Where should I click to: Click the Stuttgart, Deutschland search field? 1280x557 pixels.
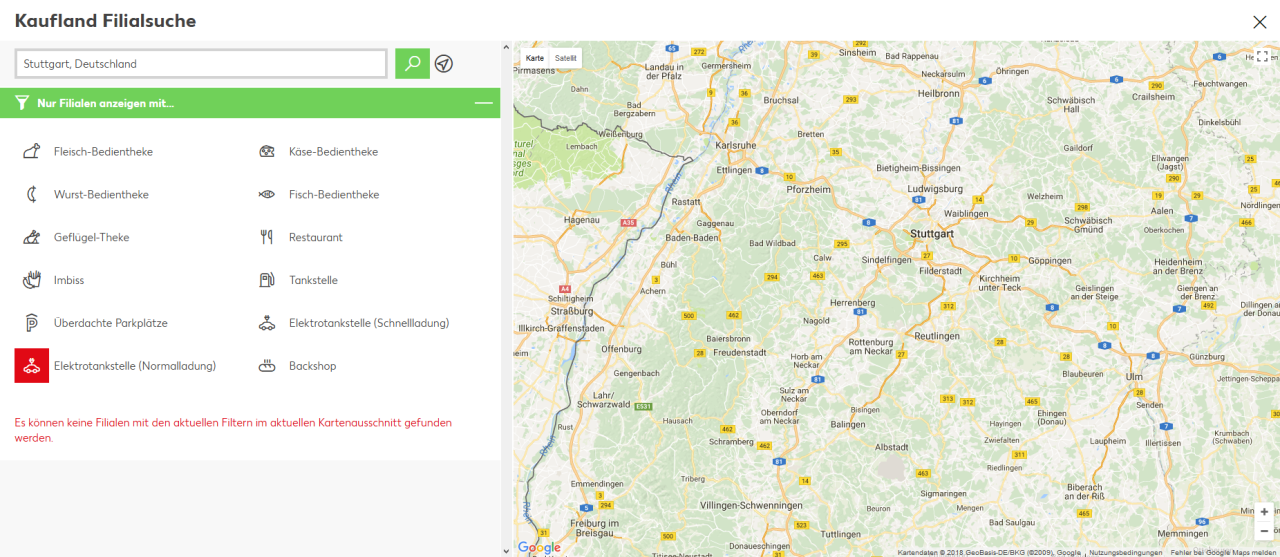[x=201, y=64]
